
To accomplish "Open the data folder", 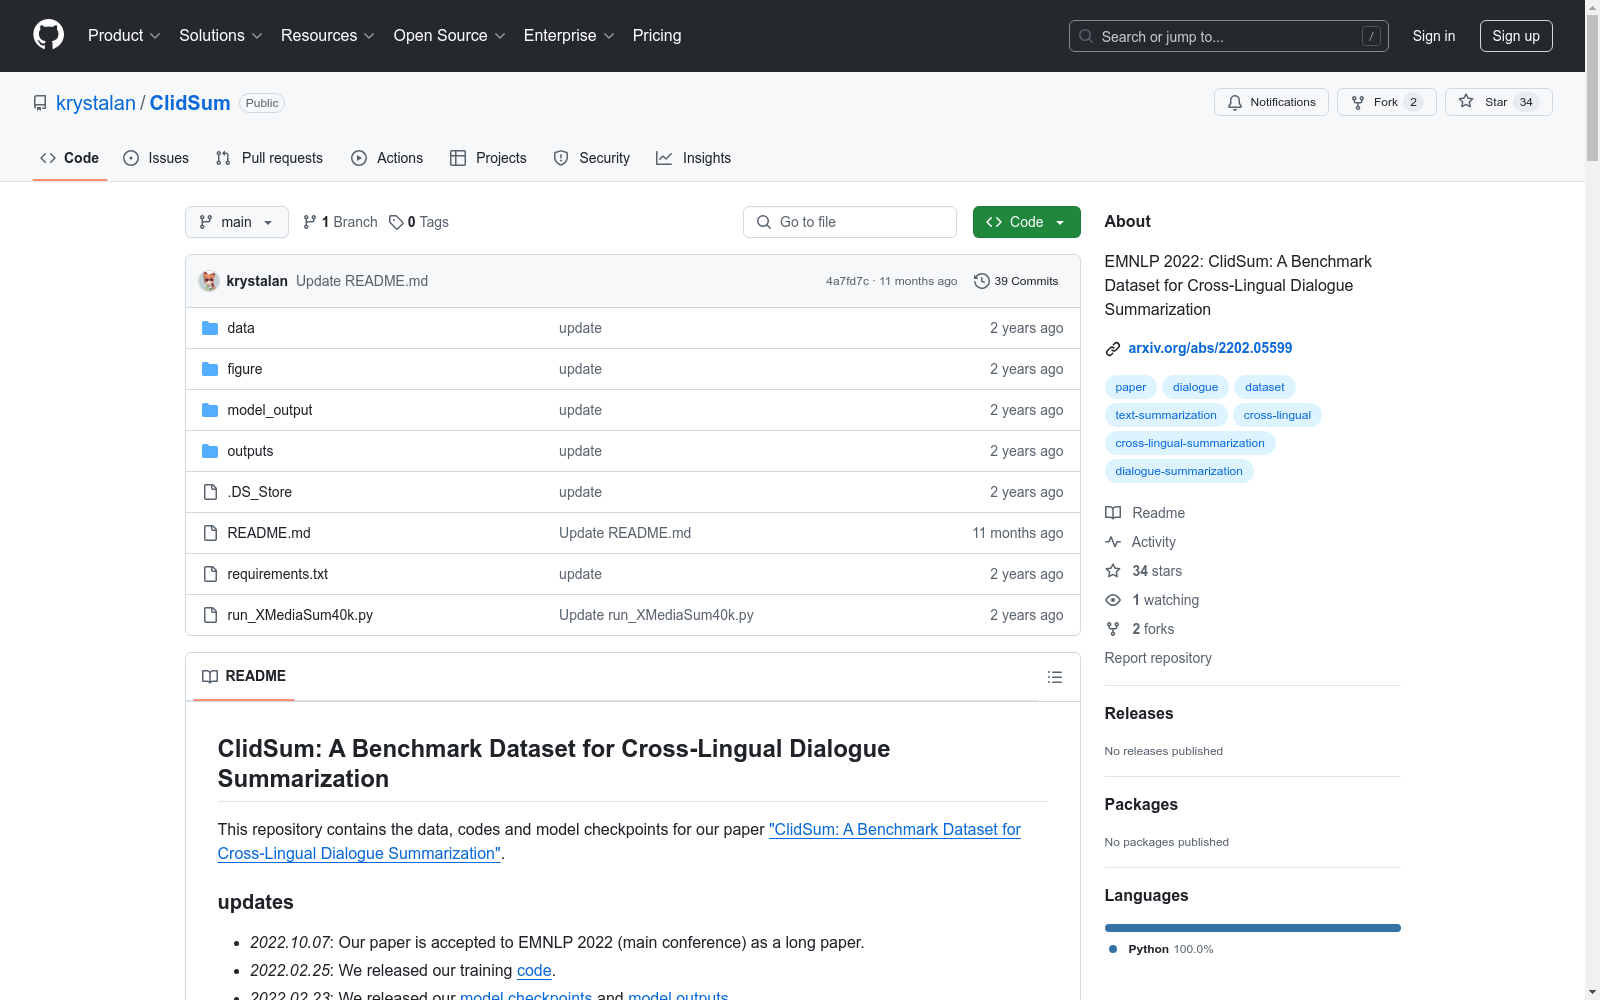I will (241, 328).
